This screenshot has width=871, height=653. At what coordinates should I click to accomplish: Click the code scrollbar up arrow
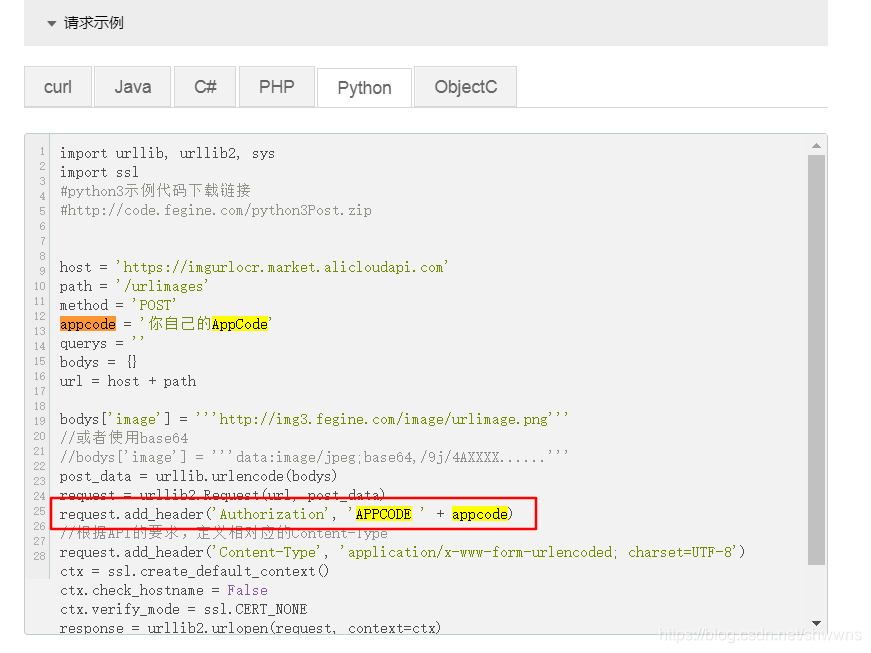[816, 146]
